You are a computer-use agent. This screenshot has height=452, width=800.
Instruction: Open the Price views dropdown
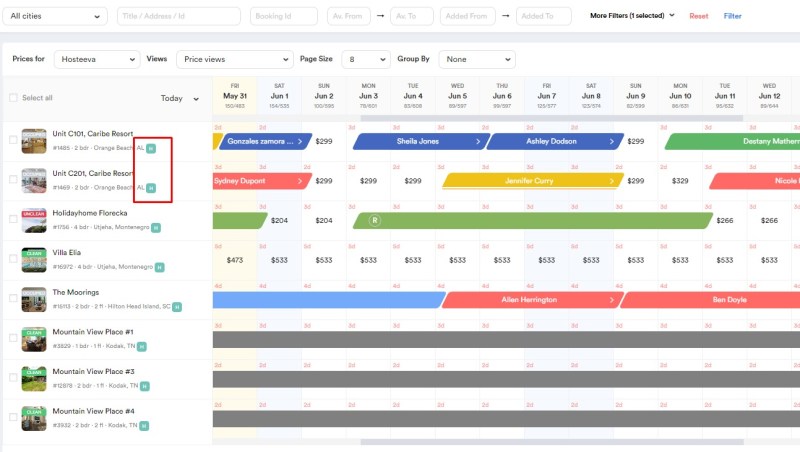click(x=234, y=59)
